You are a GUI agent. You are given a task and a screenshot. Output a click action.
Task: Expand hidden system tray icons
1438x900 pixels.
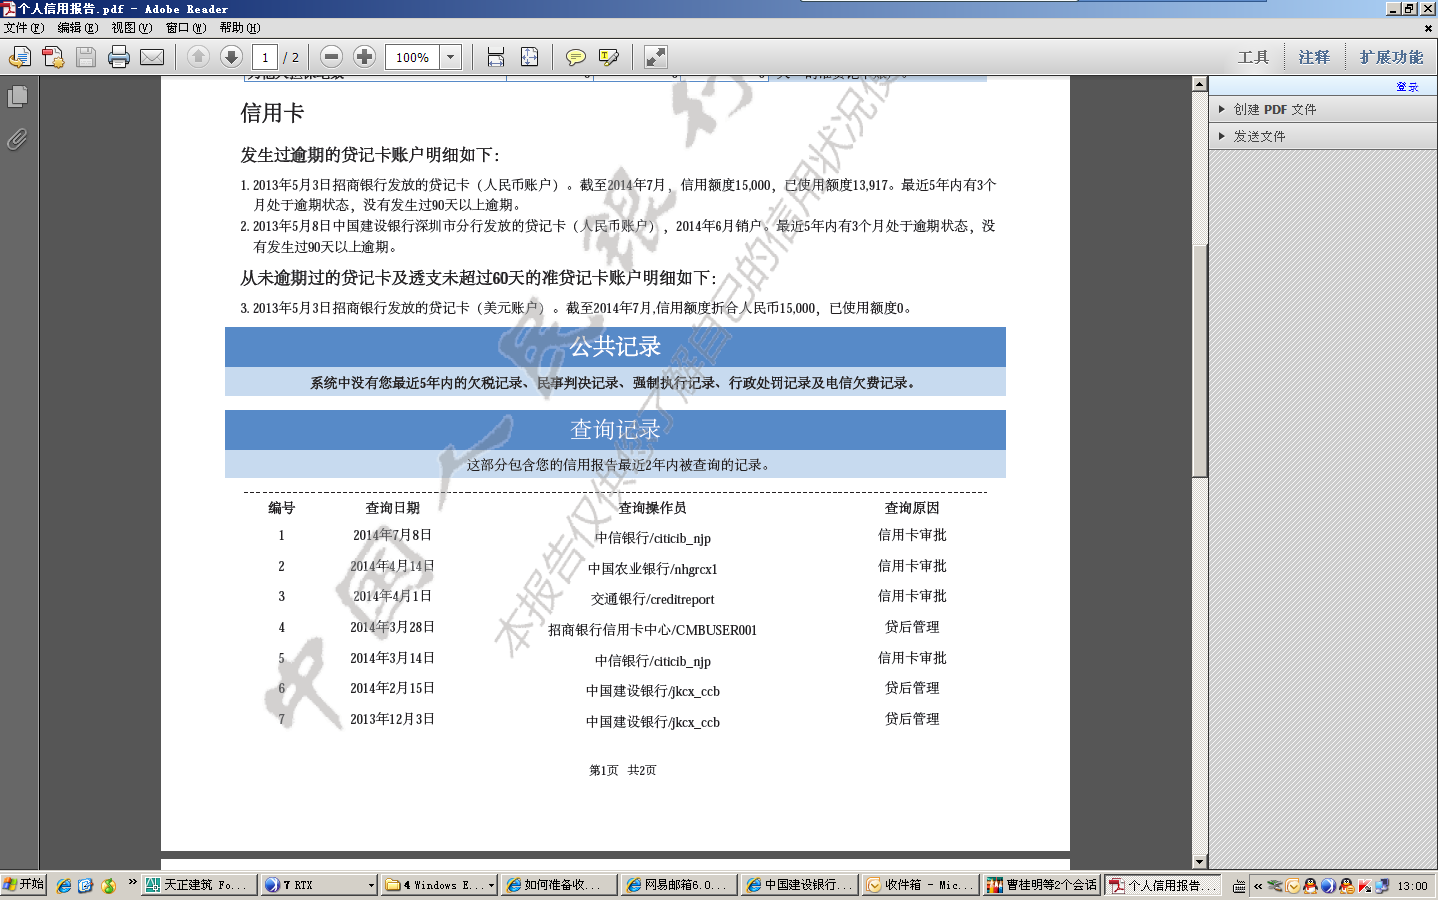(x=1258, y=886)
